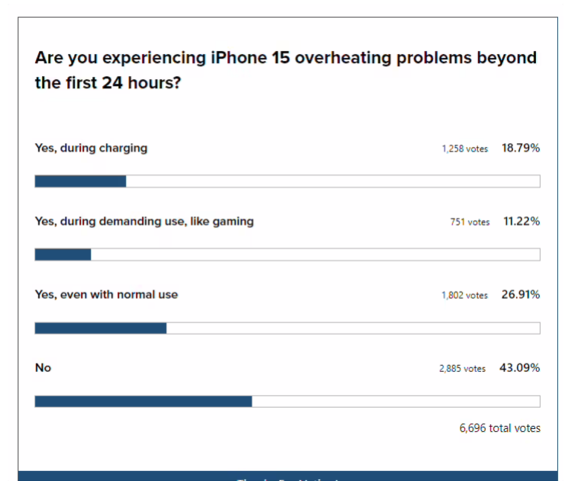Click the 'Yes, during charging' result bar

[x=288, y=181]
